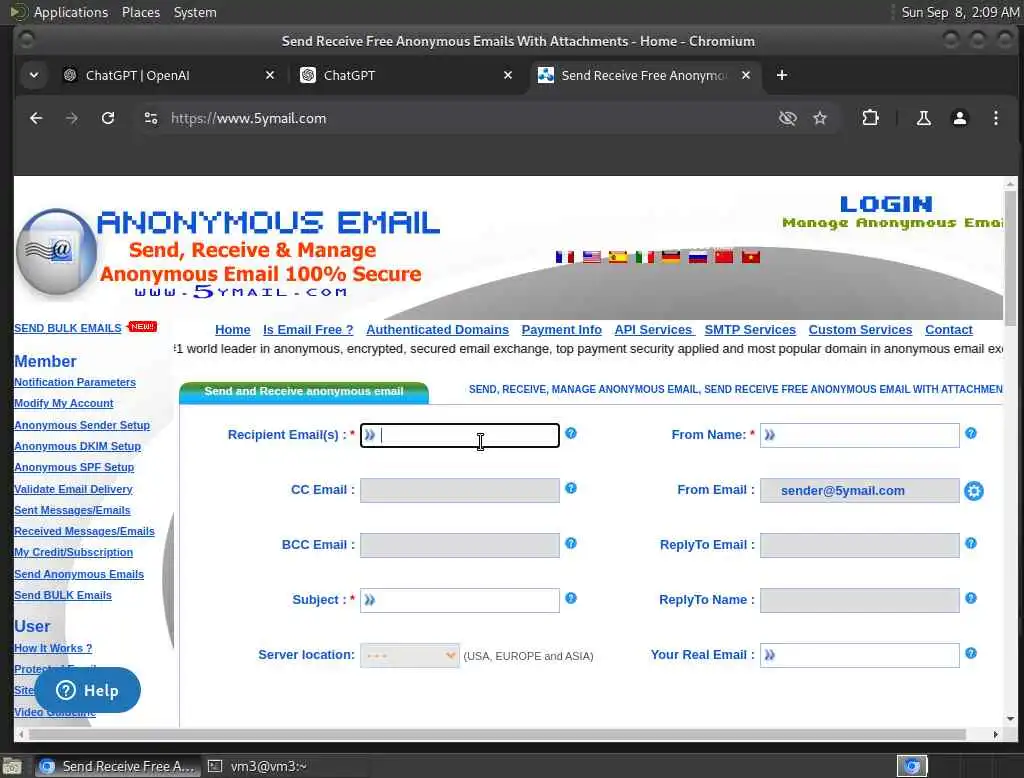Click the Your Real Email input field
Screen dimensions: 1024x778
(x=859, y=655)
